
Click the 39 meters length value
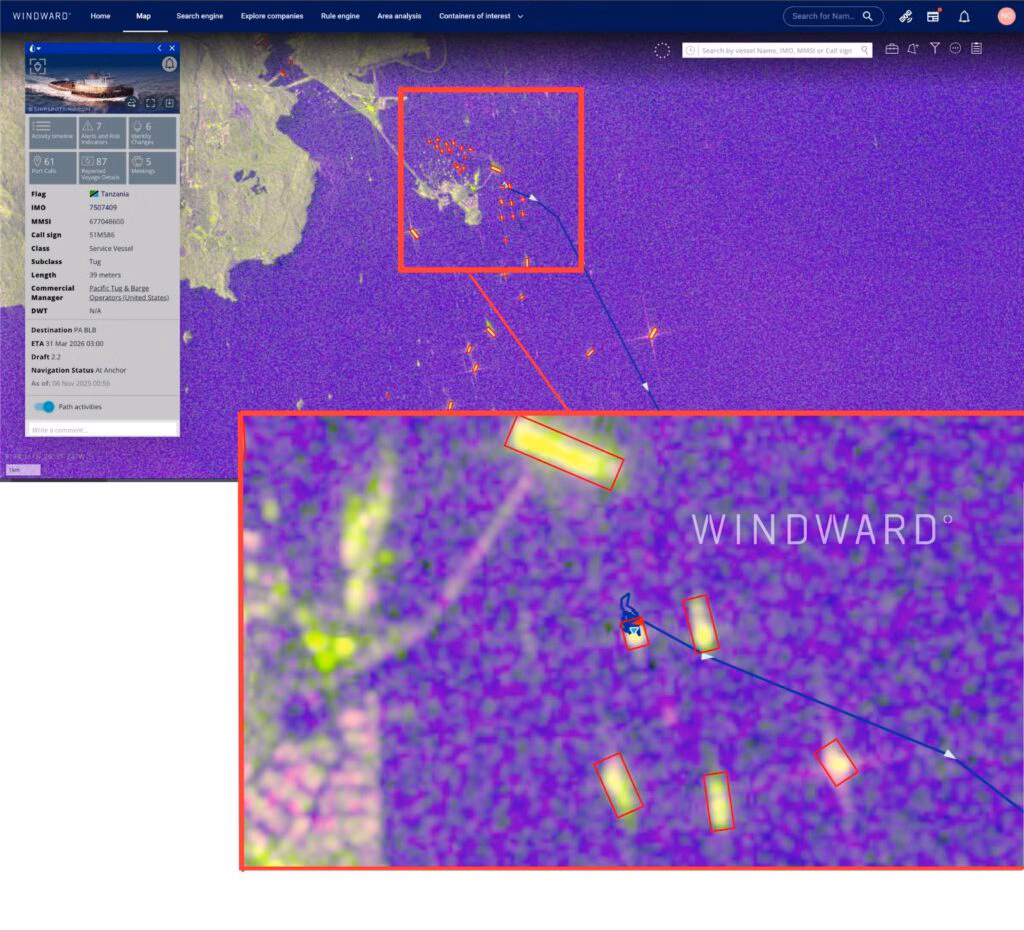[x=105, y=275]
